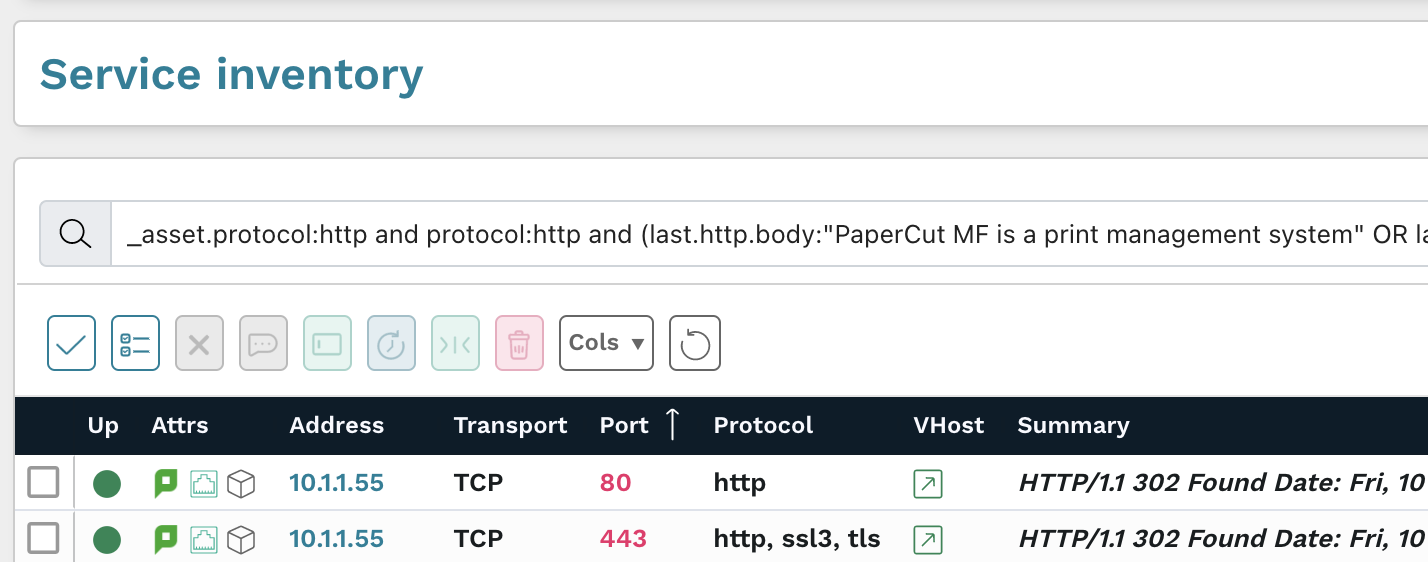Click the pink trash delete icon

[x=518, y=343]
